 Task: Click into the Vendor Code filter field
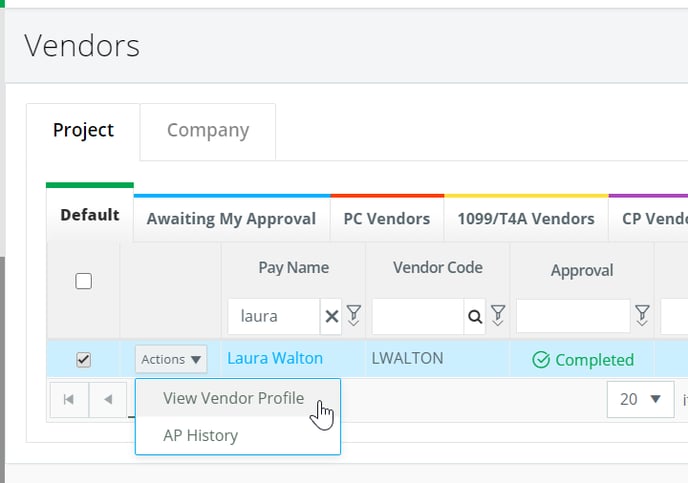tap(418, 316)
